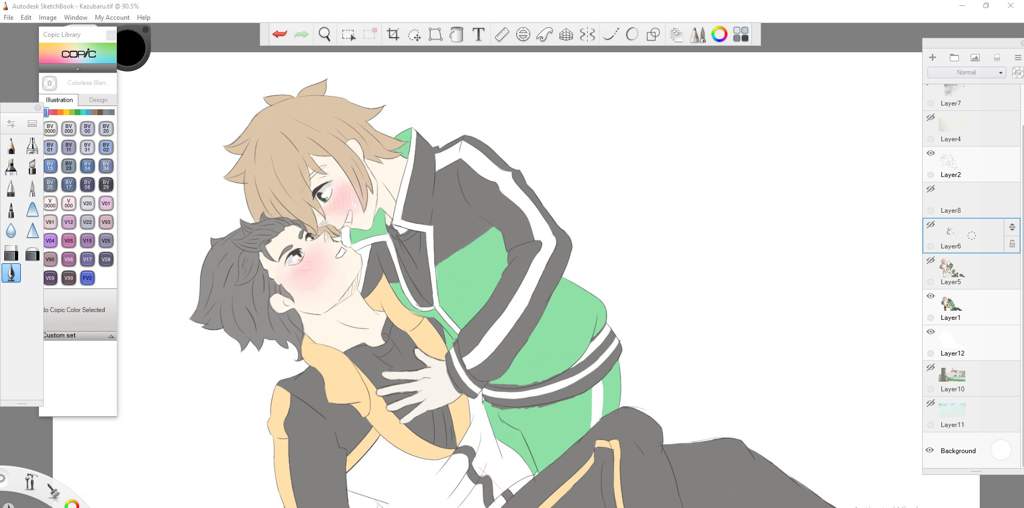
Task: Add a new layer with plus icon
Action: tap(933, 58)
